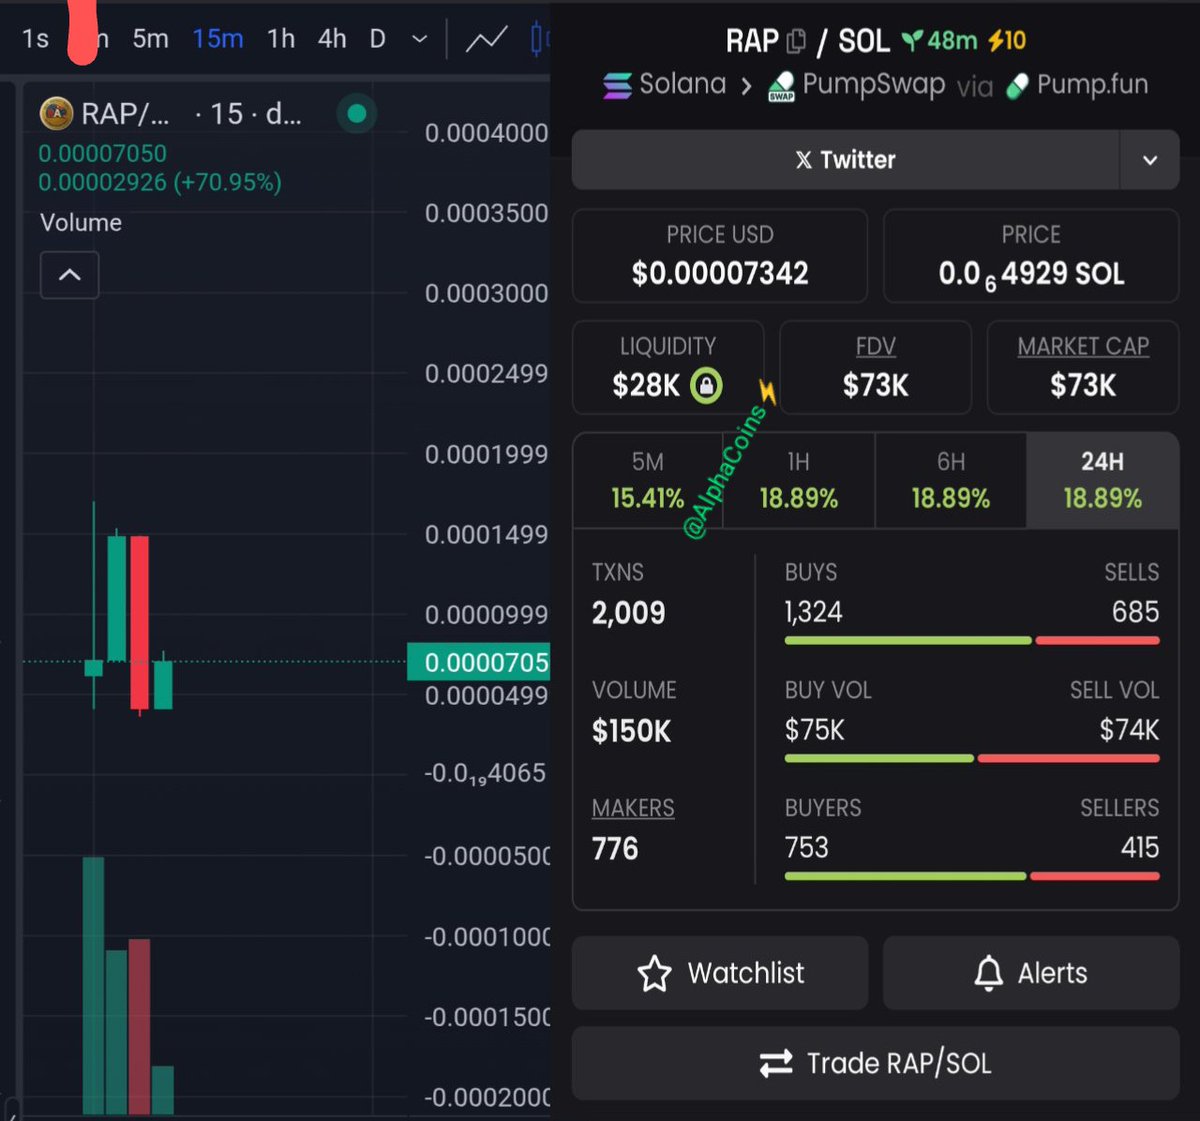This screenshot has height=1121, width=1200.
Task: Click the MARKET CAP label
Action: coord(1083,347)
